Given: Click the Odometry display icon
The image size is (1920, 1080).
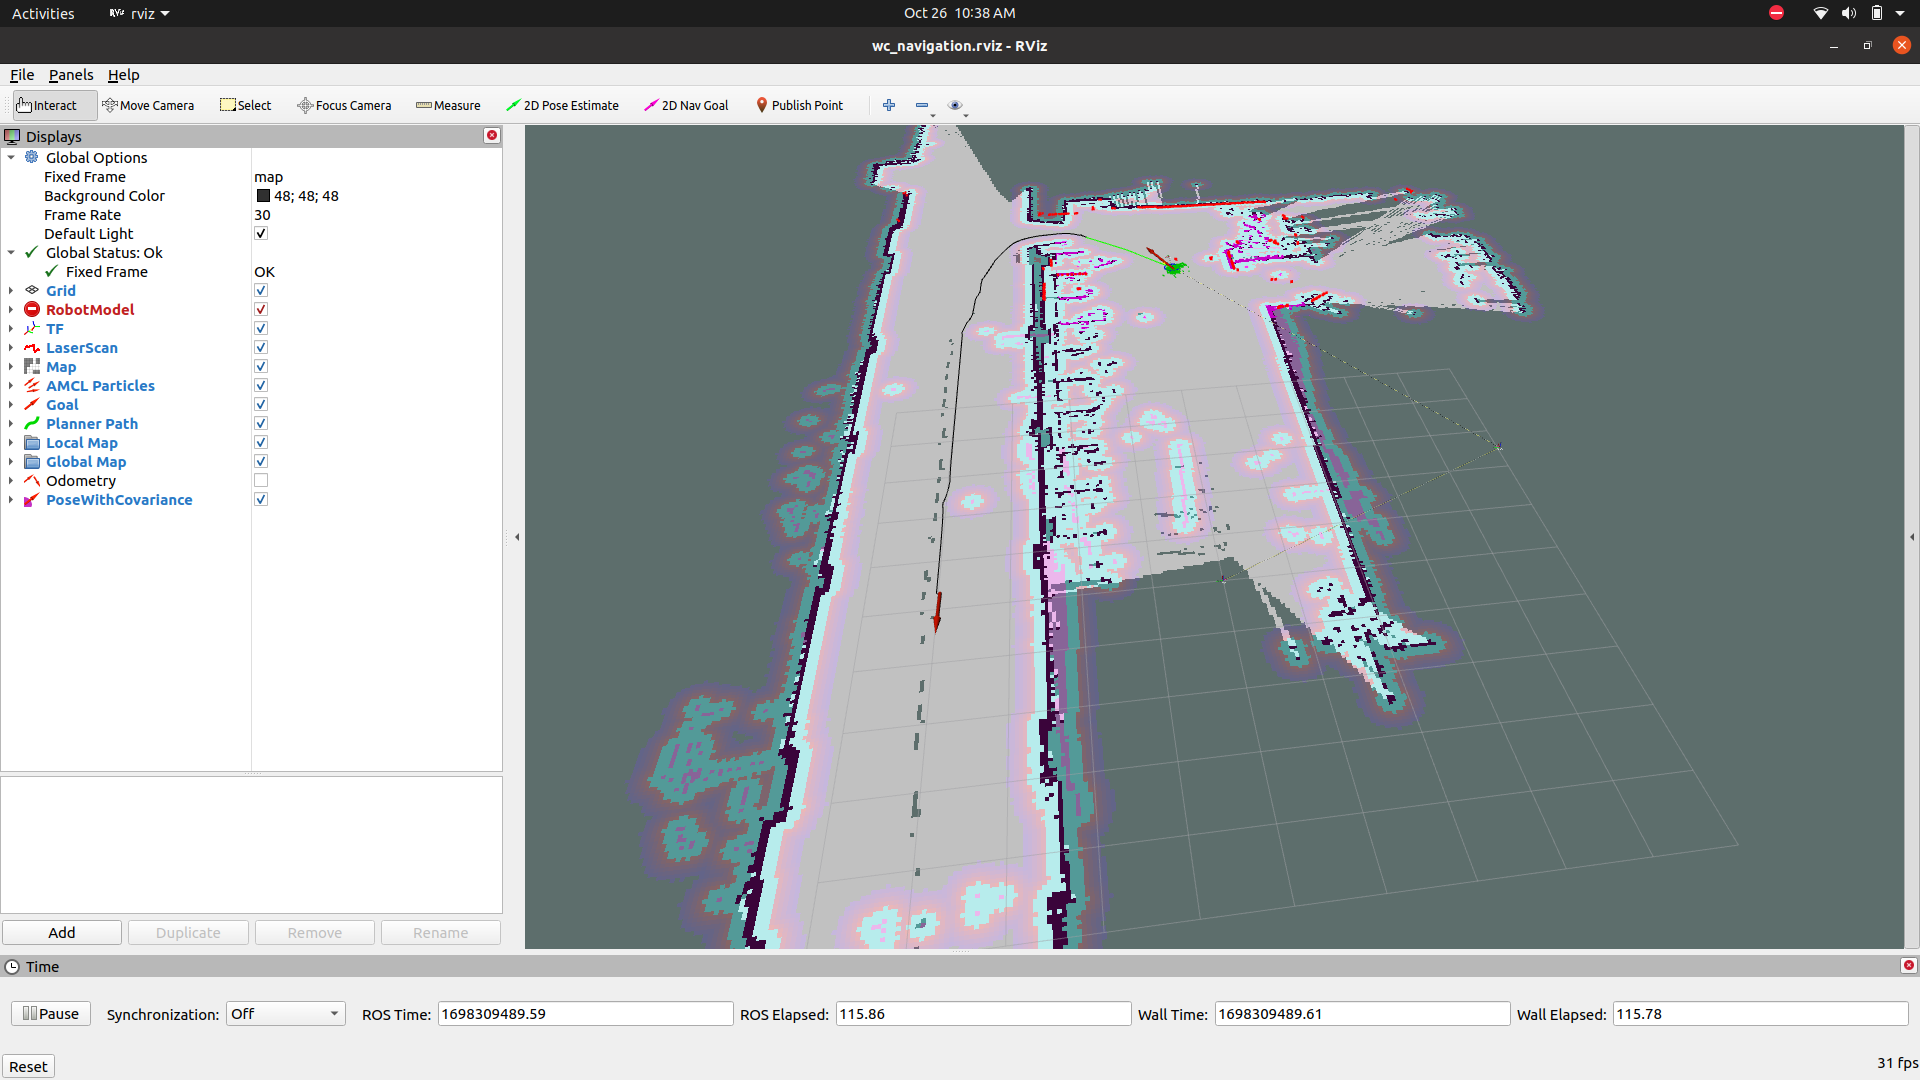Looking at the screenshot, I should point(32,480).
